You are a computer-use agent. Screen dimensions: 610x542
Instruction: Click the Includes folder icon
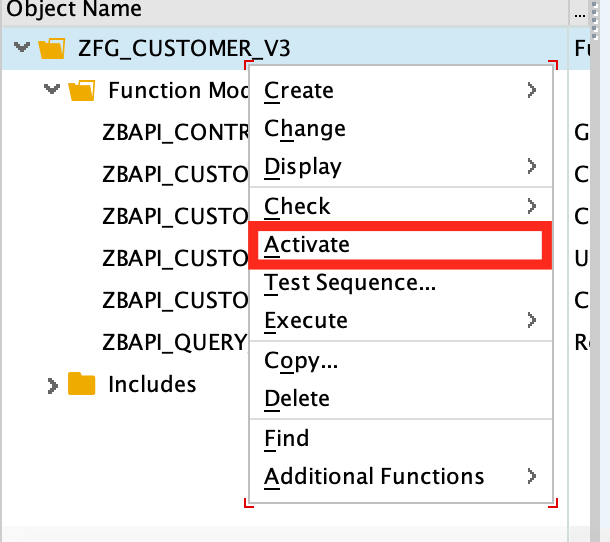pos(81,384)
